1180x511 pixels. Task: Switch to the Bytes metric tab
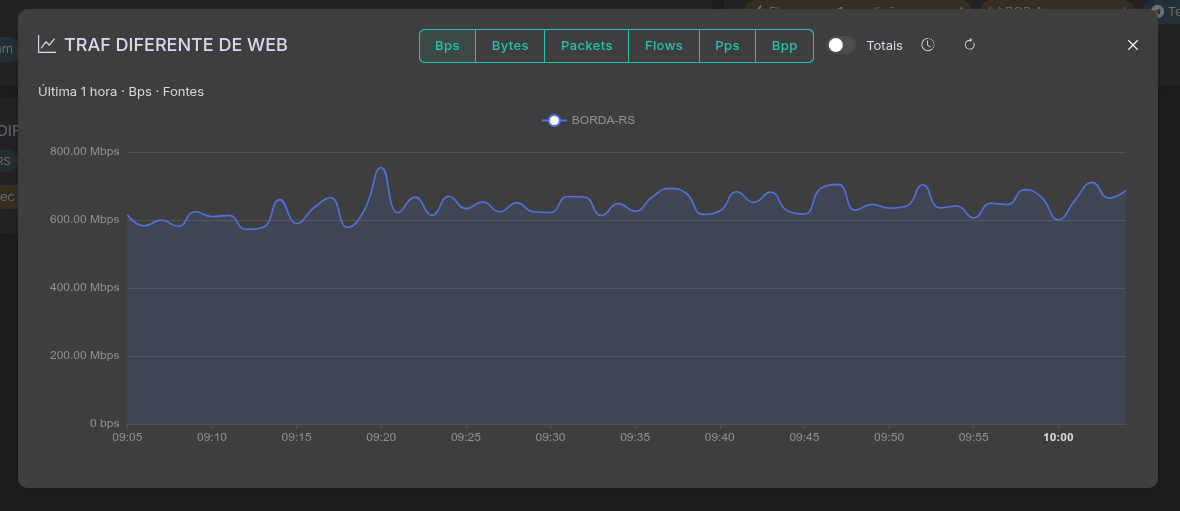tap(510, 46)
